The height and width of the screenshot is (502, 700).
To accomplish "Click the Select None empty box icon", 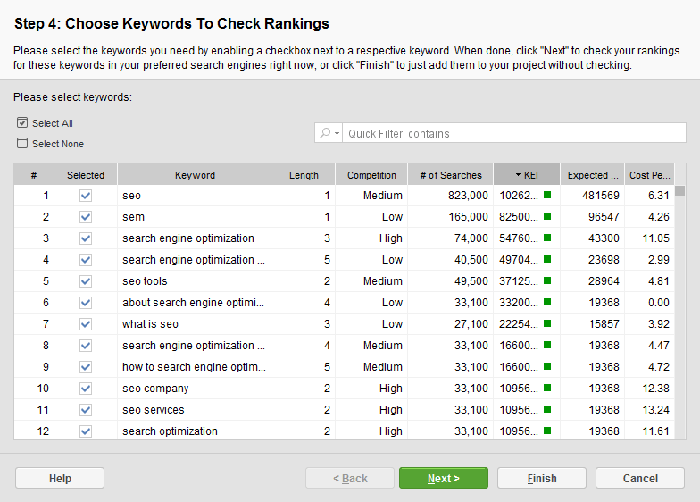I will [x=22, y=143].
